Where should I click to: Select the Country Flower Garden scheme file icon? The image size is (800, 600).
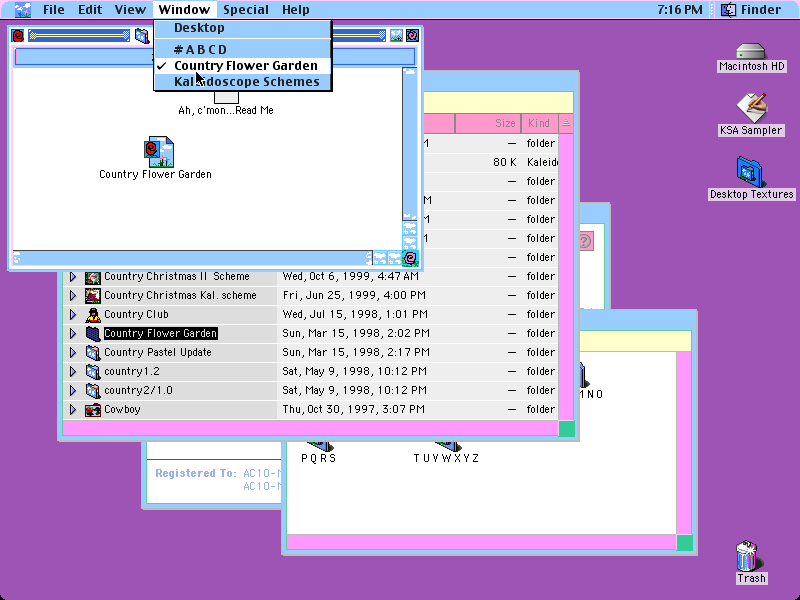click(x=159, y=152)
